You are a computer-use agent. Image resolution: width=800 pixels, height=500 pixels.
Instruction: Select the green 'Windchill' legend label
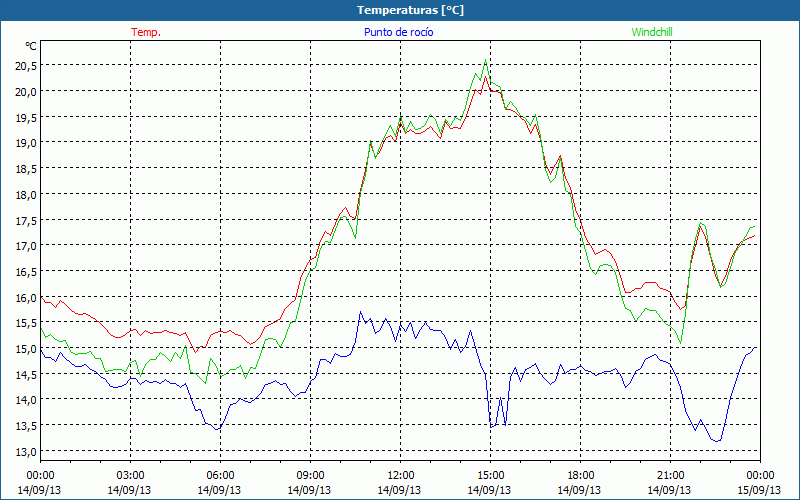click(x=652, y=32)
